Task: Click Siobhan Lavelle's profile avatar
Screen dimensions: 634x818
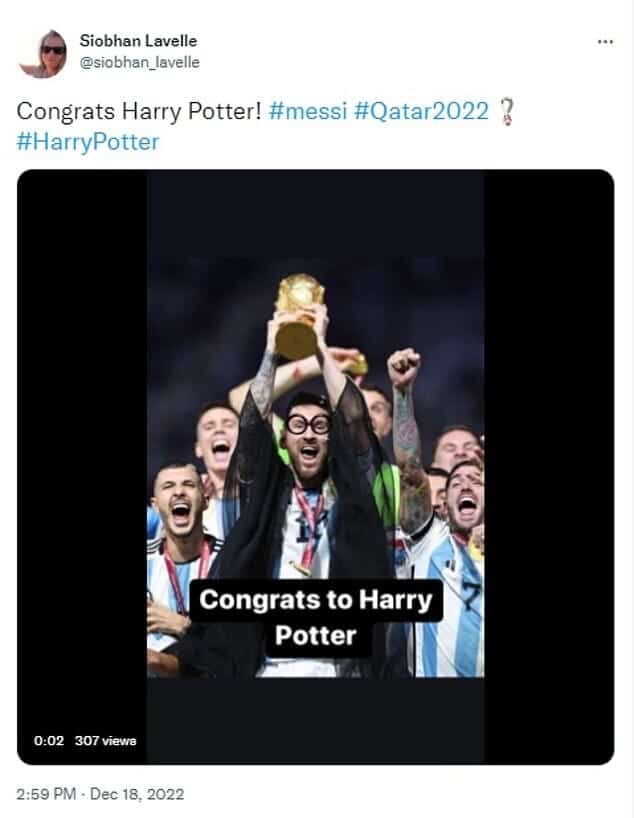Action: coord(42,53)
